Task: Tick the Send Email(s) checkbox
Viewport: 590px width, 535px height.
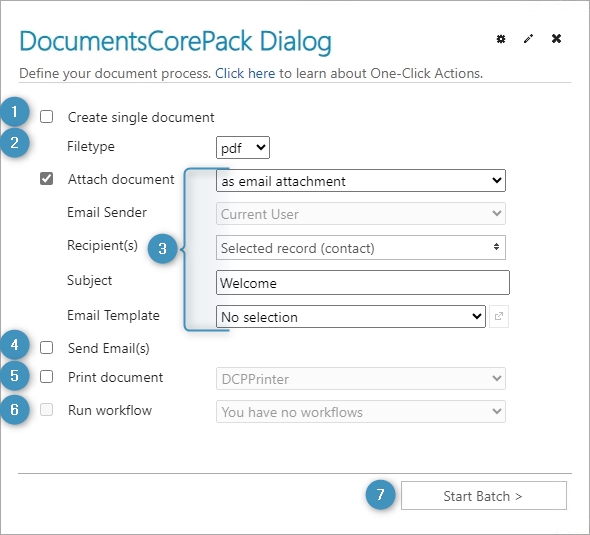Action: (x=47, y=348)
